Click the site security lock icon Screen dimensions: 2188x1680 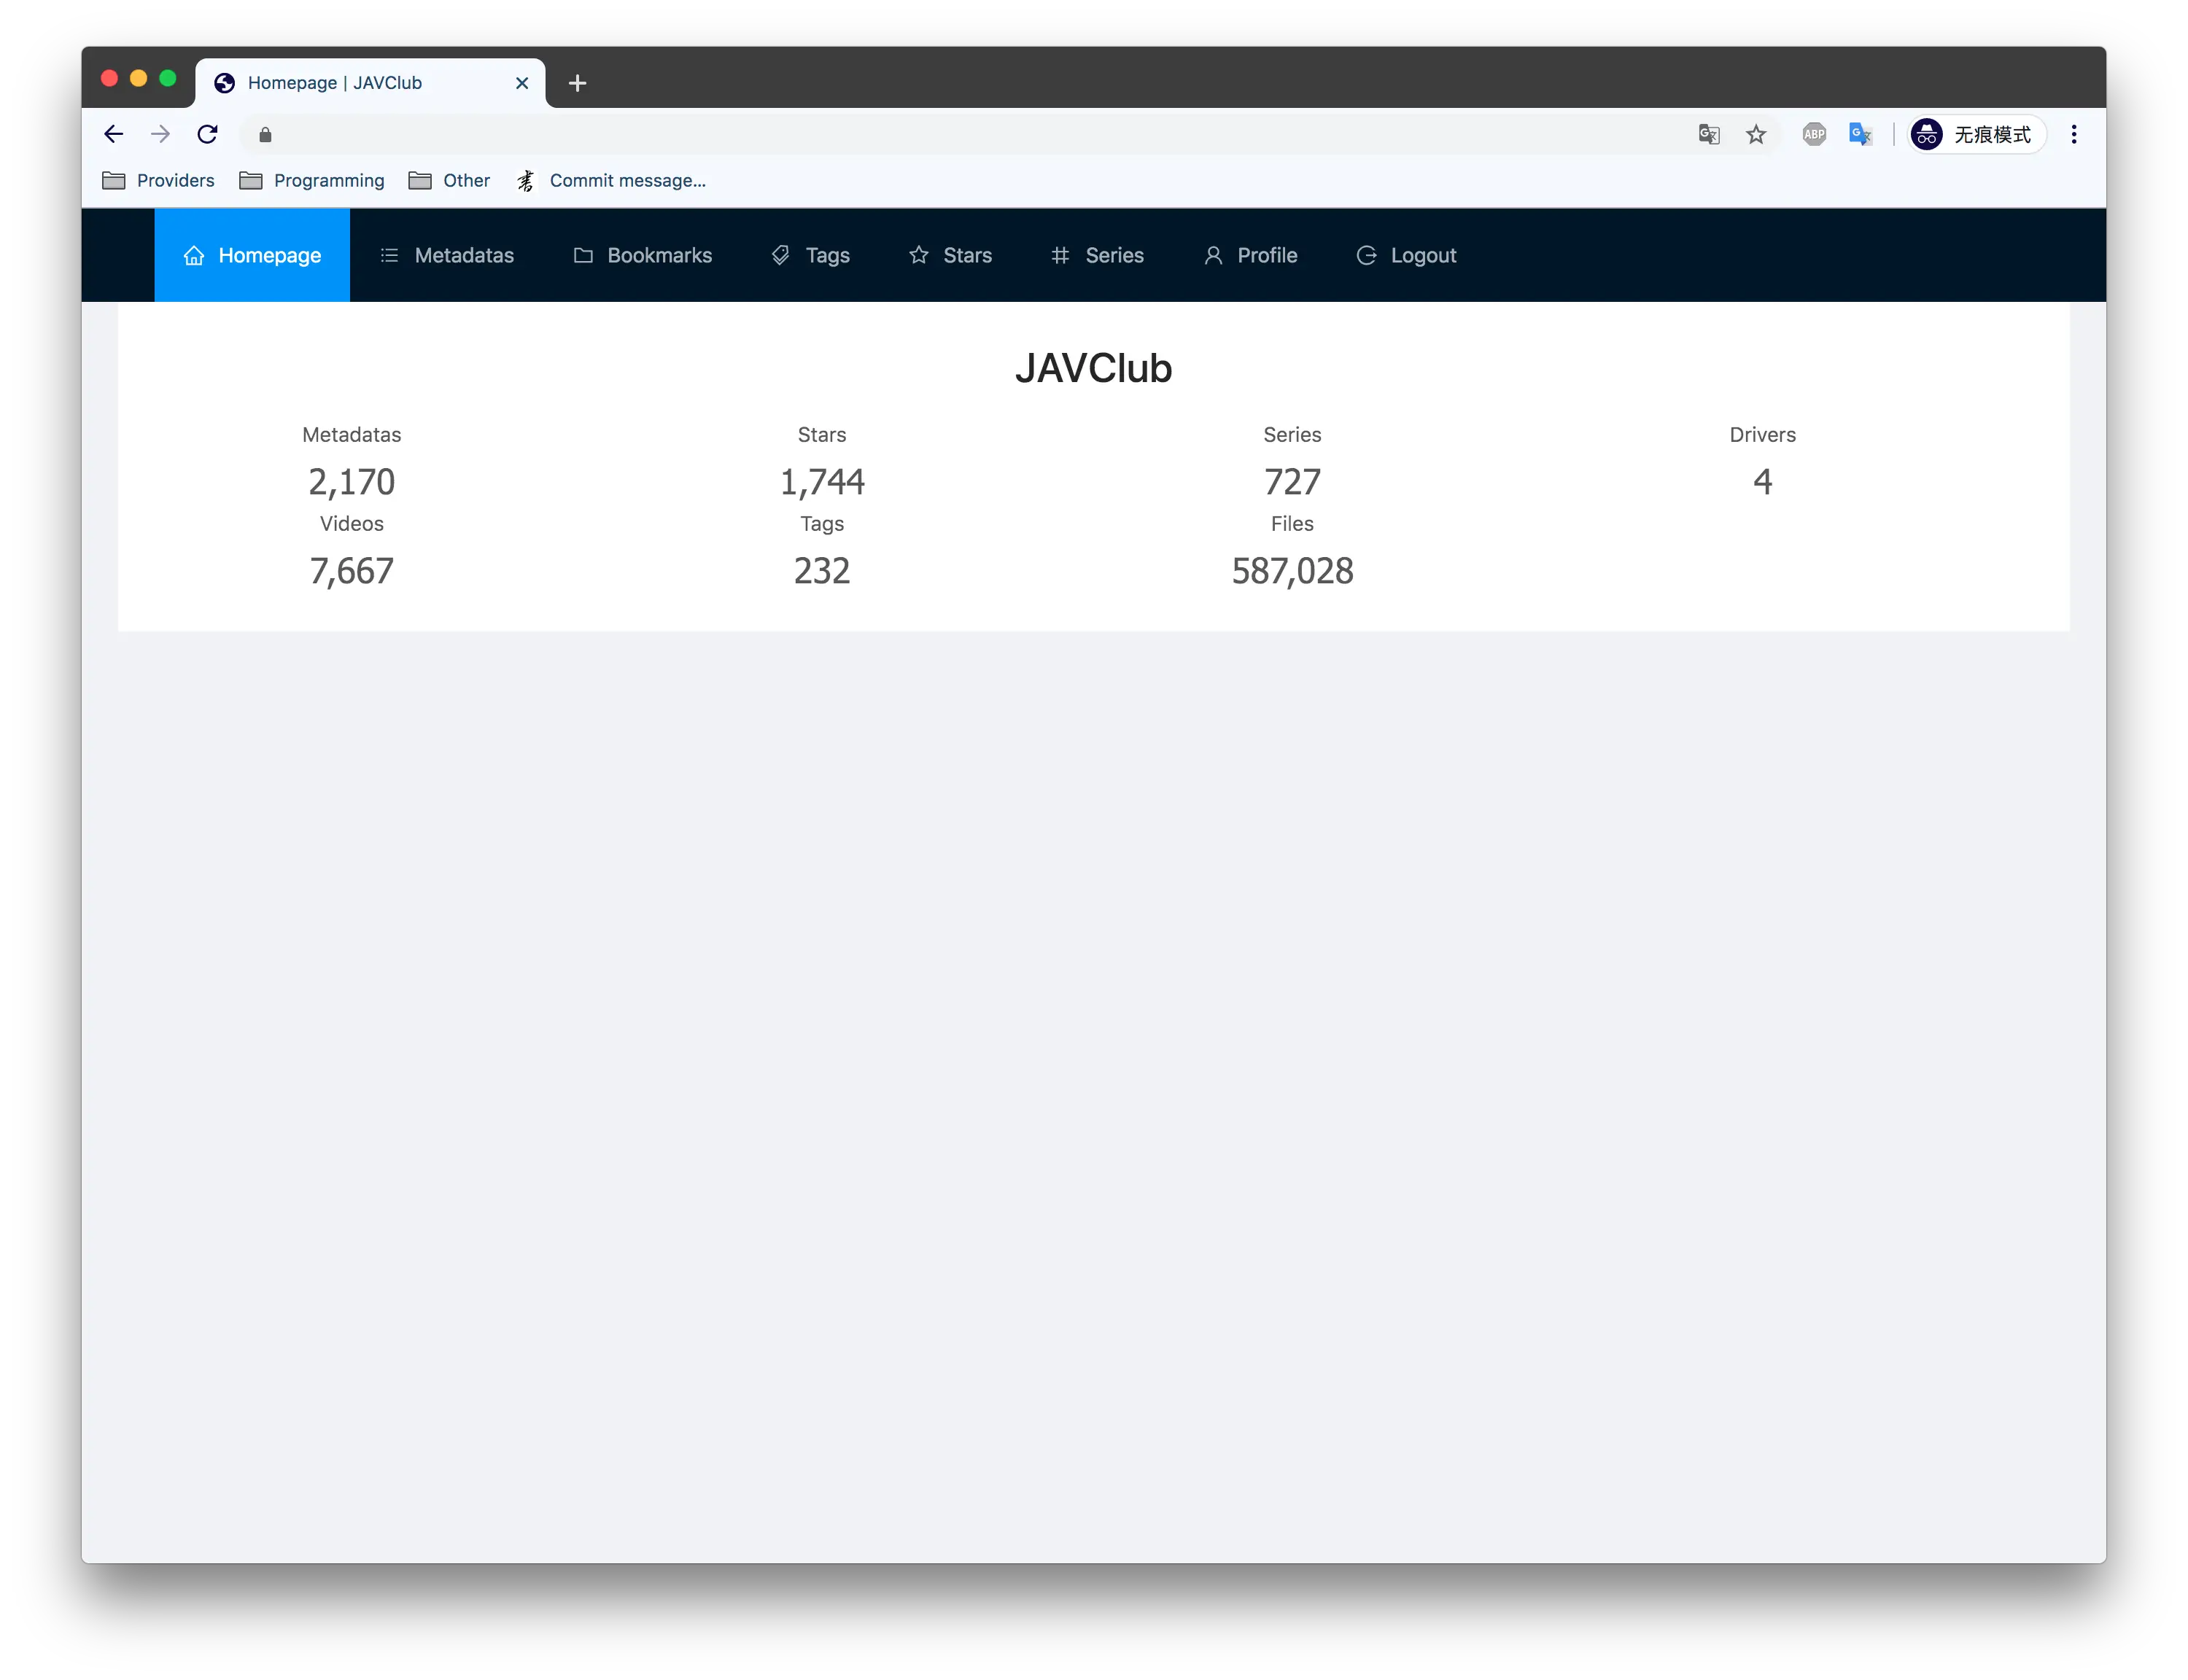(265, 134)
